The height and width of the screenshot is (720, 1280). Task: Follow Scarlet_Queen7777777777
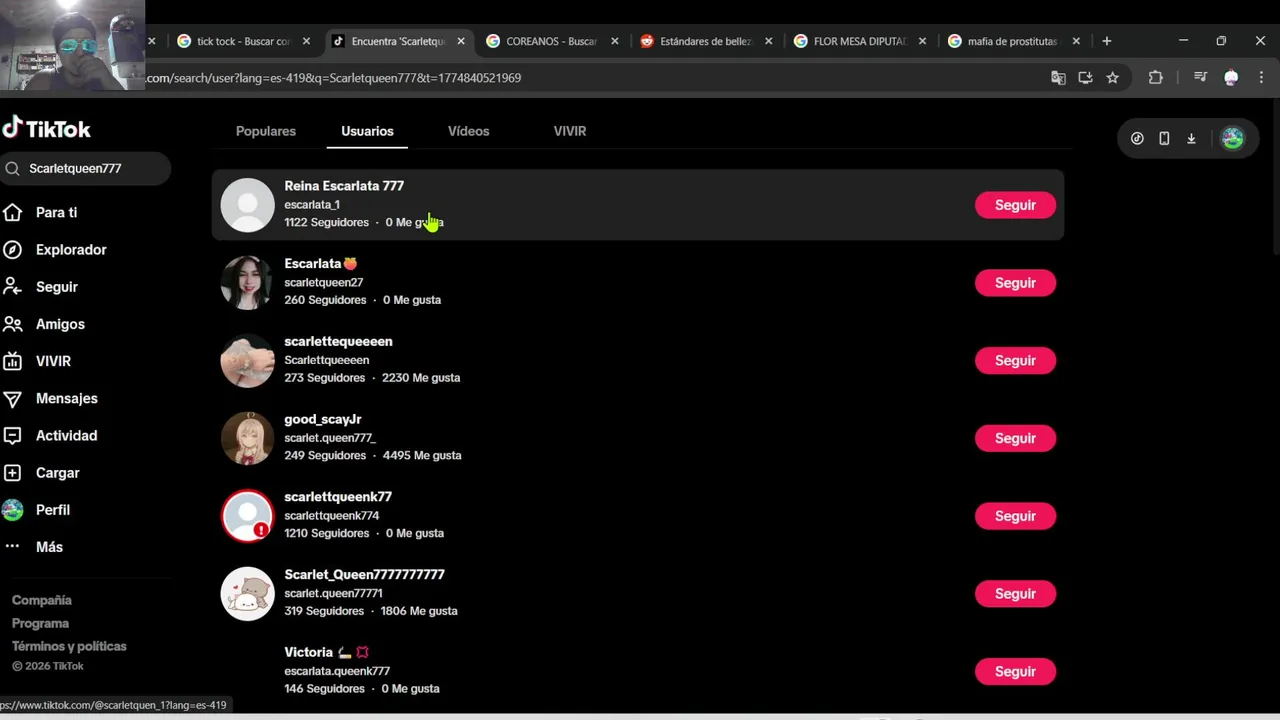click(x=1015, y=594)
